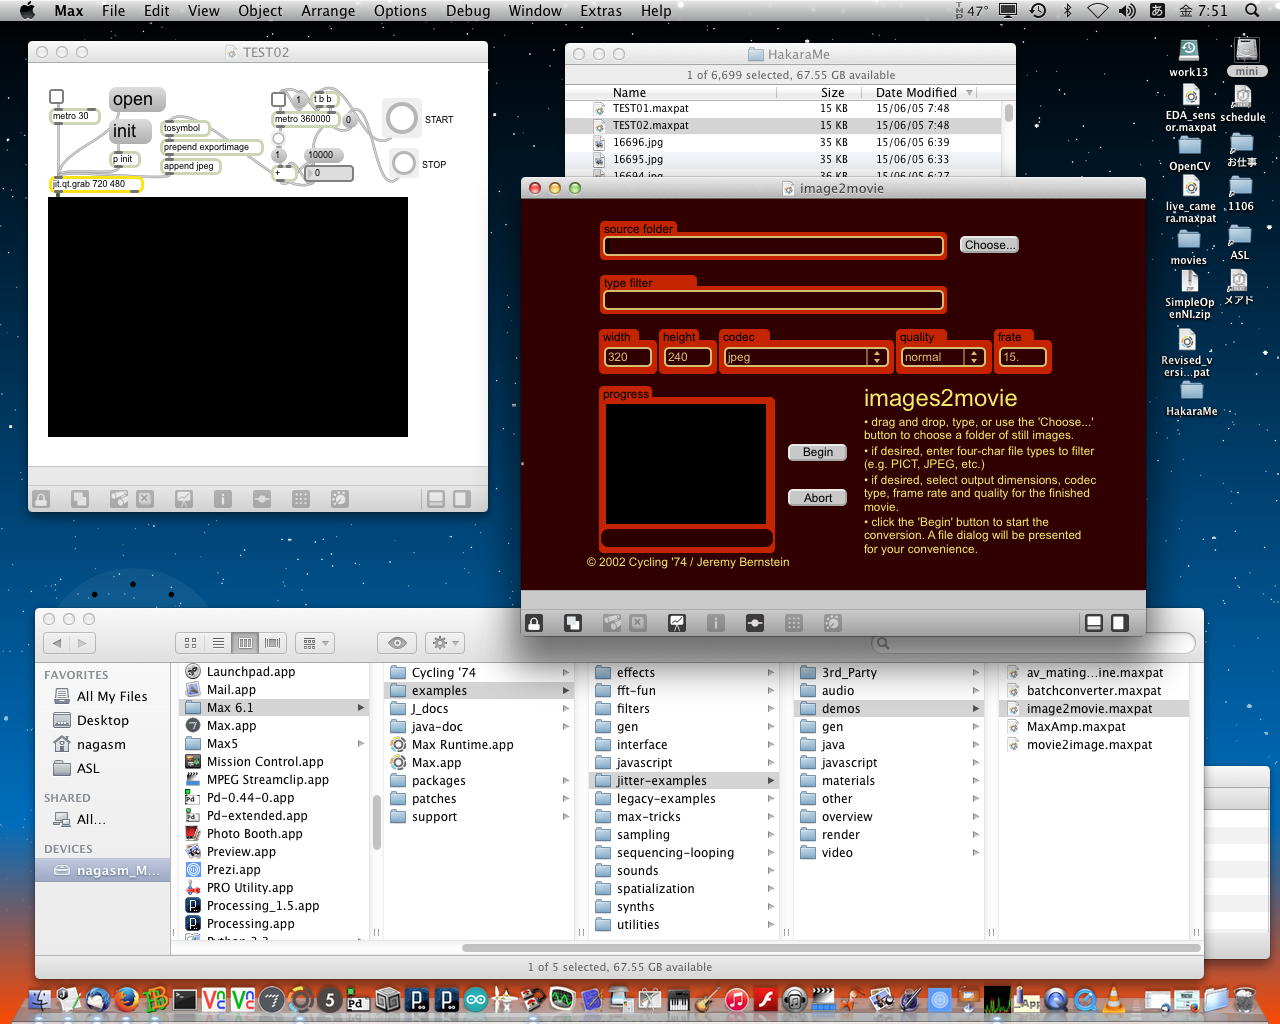Open the quality normal dropdown
The width and height of the screenshot is (1280, 1024).
click(x=942, y=357)
